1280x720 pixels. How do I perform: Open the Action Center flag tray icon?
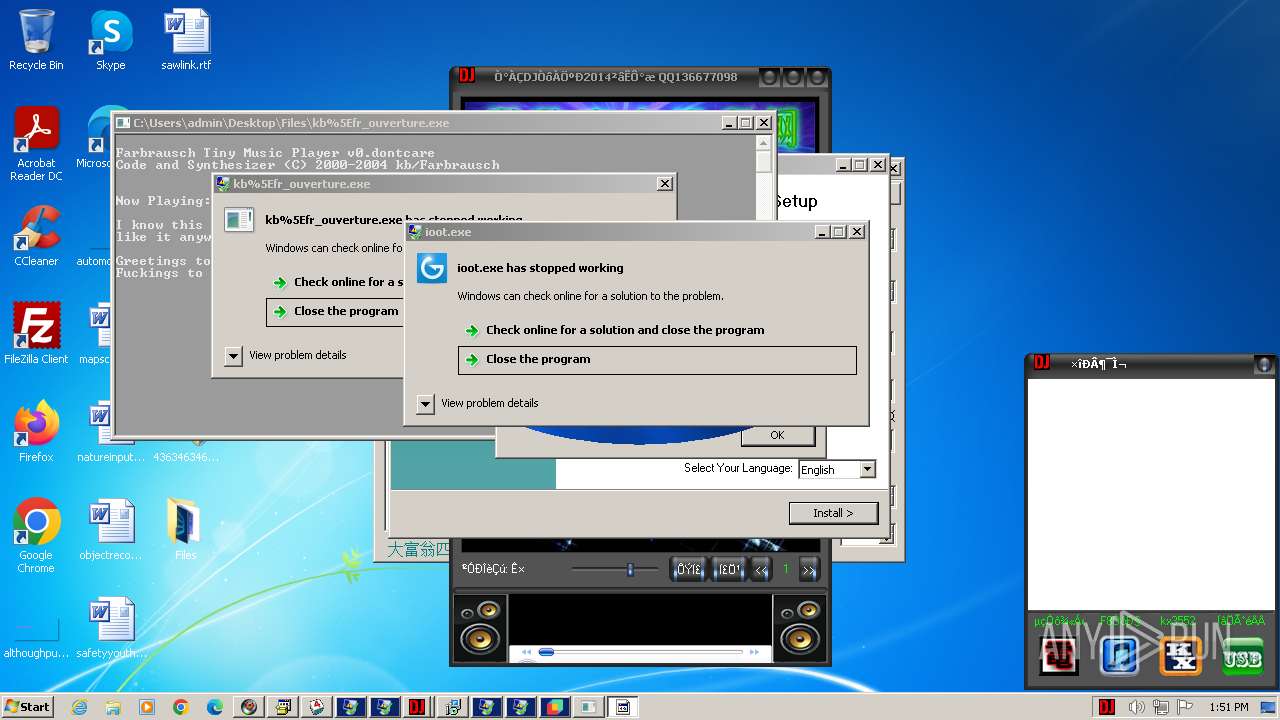(1186, 707)
